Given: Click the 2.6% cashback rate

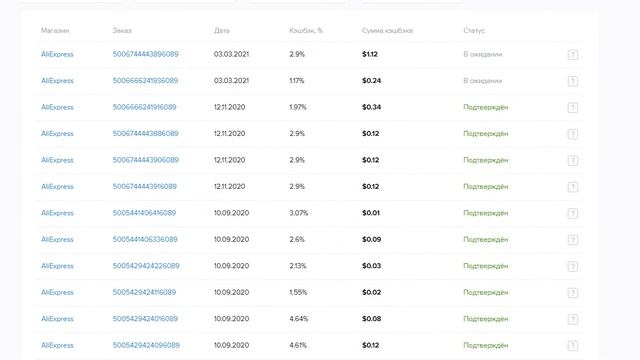Looking at the screenshot, I should pyautogui.click(x=297, y=240).
